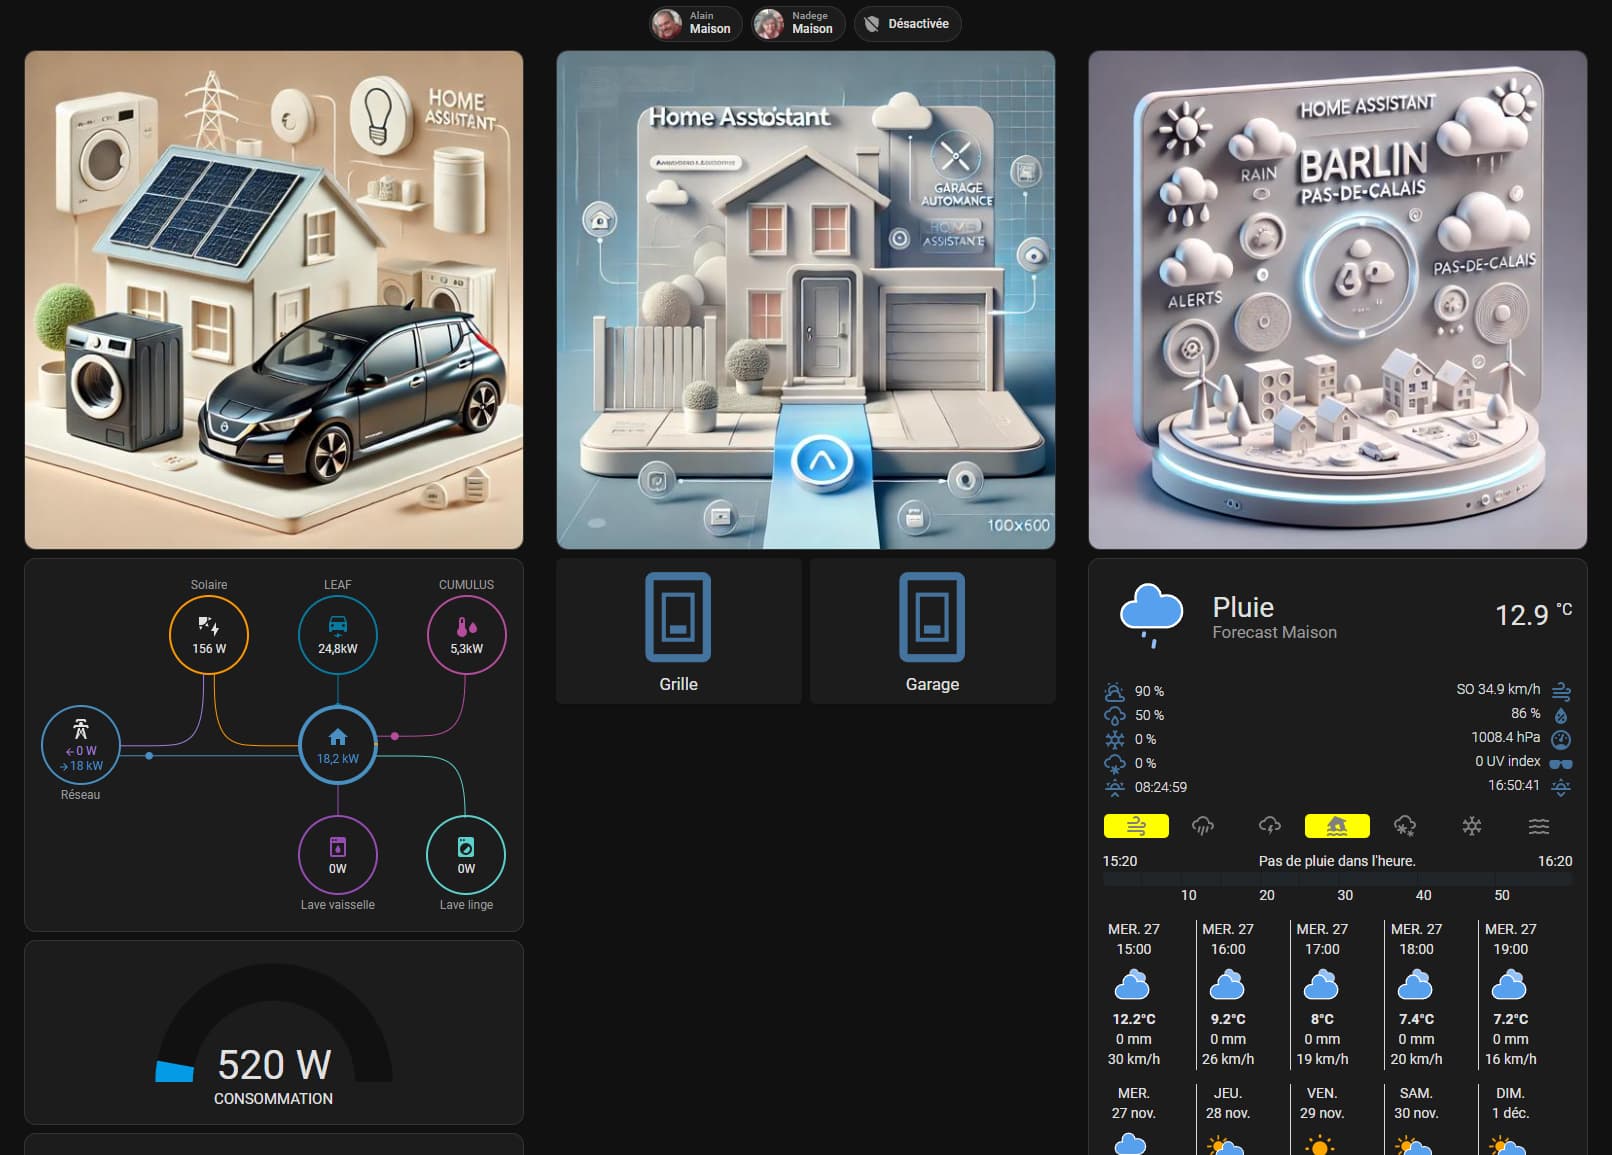Click the Désactivée alarm status chip

908,23
